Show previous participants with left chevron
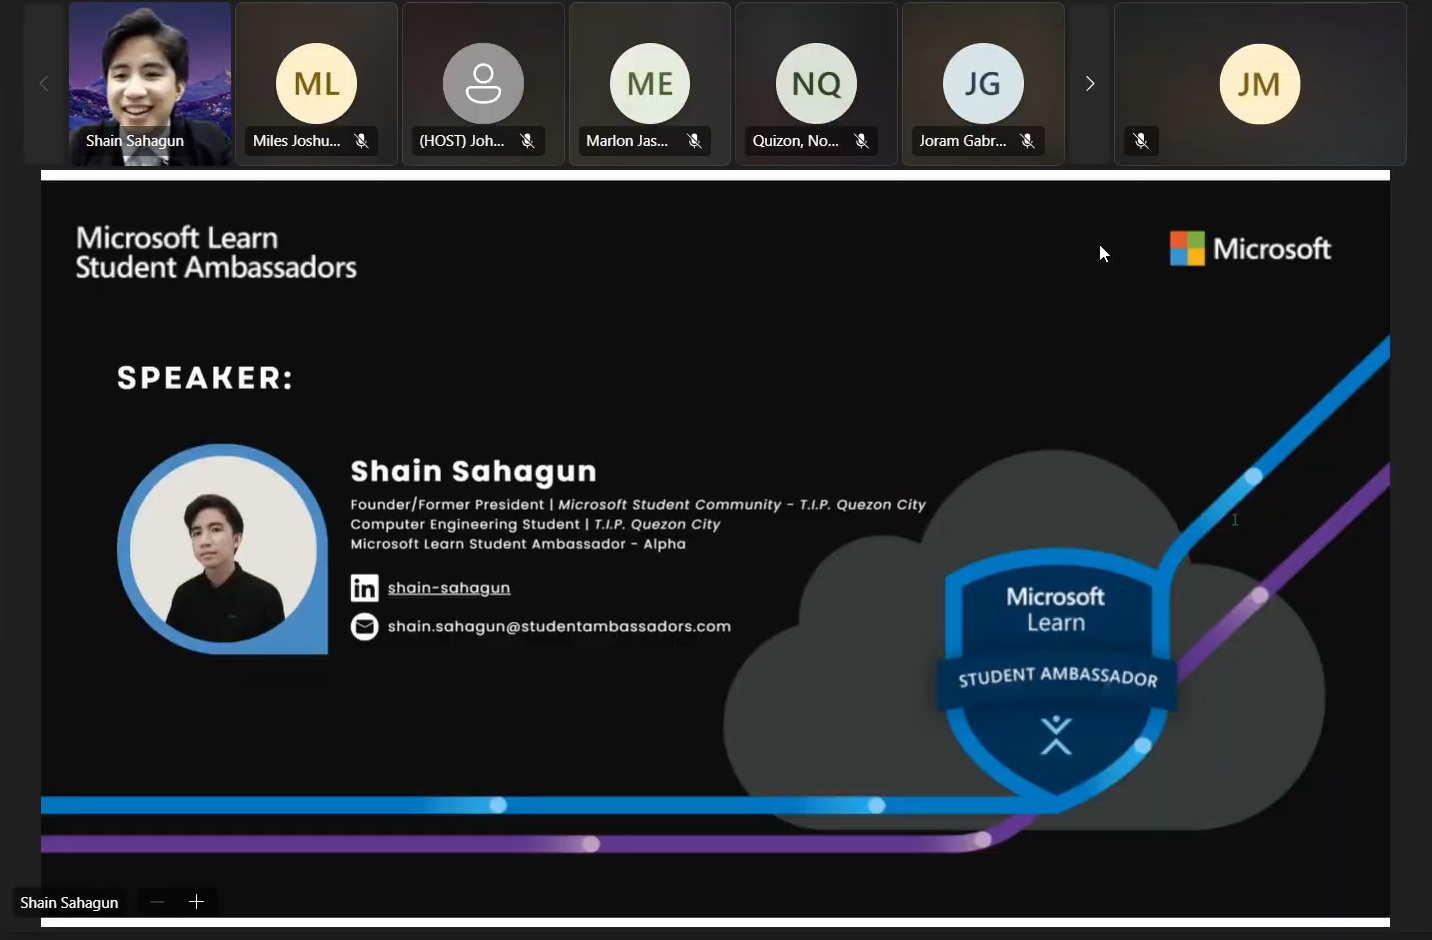The height and width of the screenshot is (940, 1432). 43,84
